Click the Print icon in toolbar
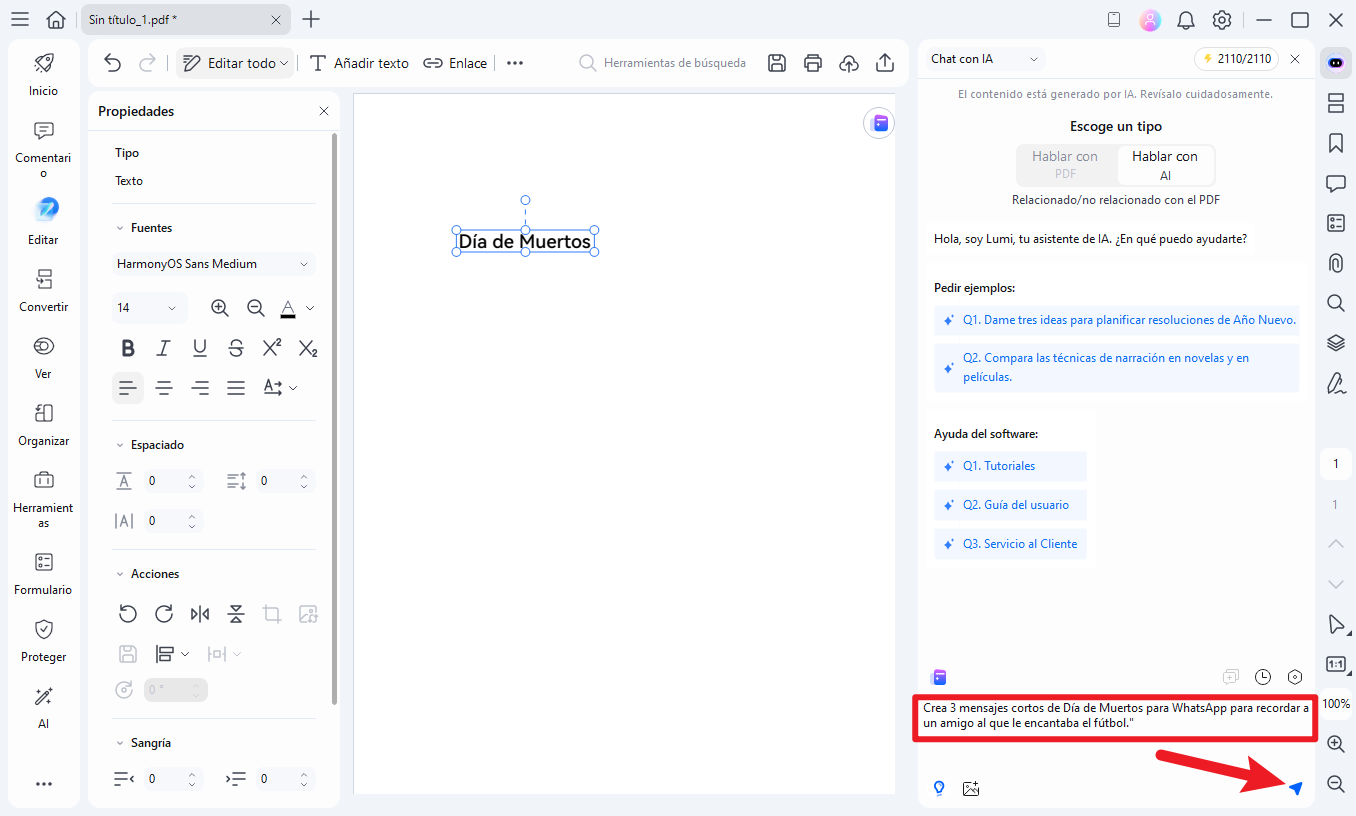The image size is (1356, 816). click(813, 63)
